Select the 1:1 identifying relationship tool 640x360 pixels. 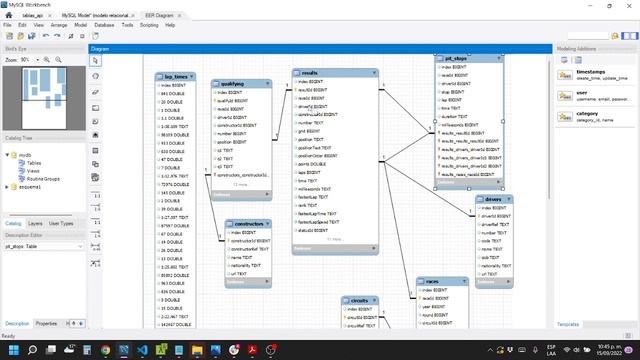[96, 221]
